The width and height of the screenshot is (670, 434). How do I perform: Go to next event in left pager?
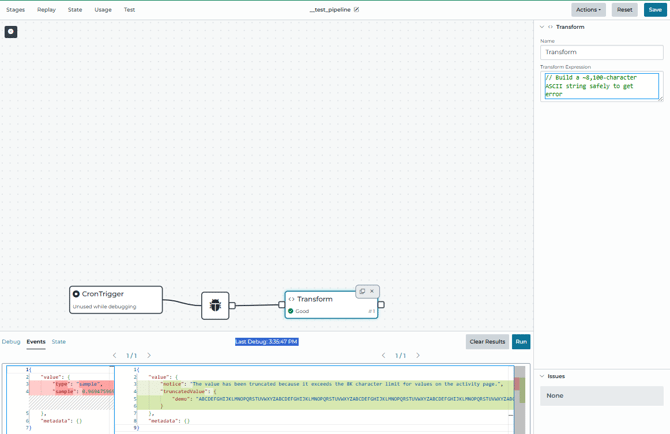149,355
